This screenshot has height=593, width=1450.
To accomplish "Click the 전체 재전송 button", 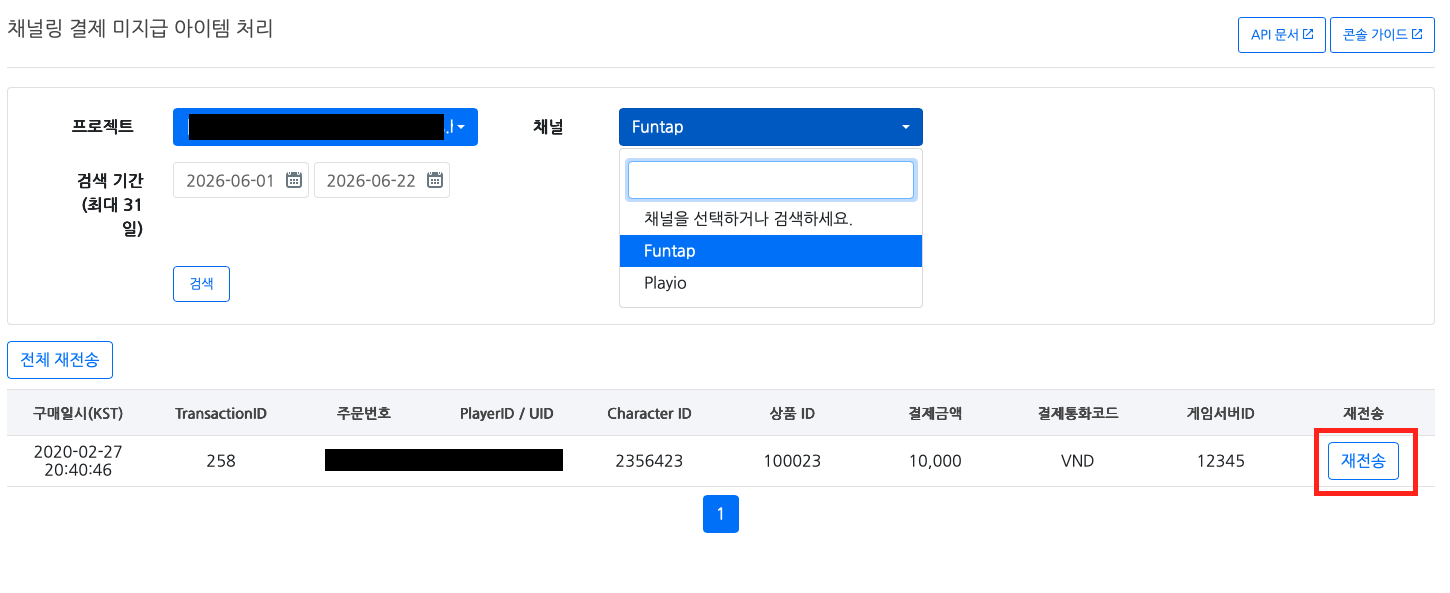I will click(60, 360).
